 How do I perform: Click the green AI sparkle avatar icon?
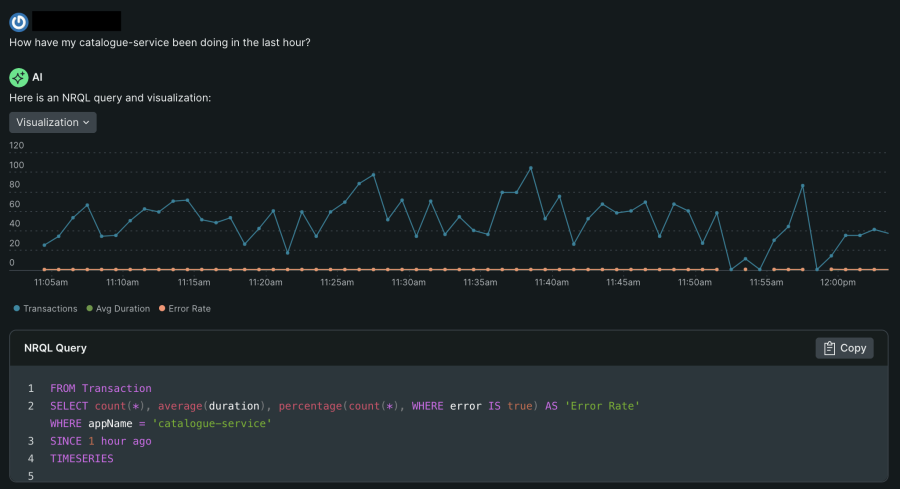[x=19, y=77]
